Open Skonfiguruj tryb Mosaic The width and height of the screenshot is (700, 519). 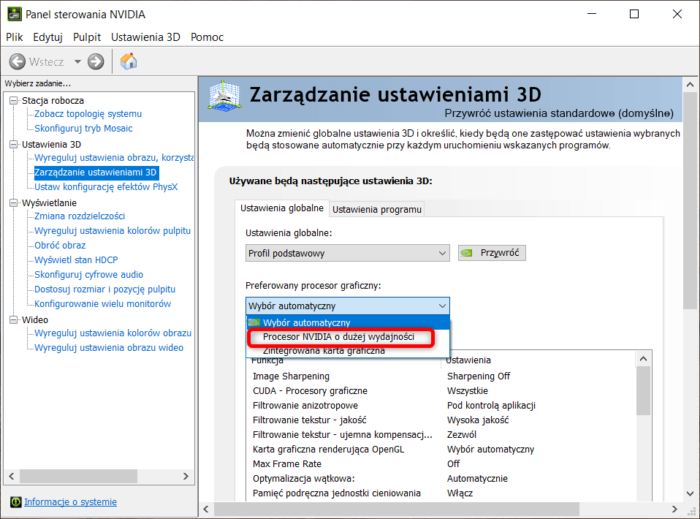tap(83, 129)
